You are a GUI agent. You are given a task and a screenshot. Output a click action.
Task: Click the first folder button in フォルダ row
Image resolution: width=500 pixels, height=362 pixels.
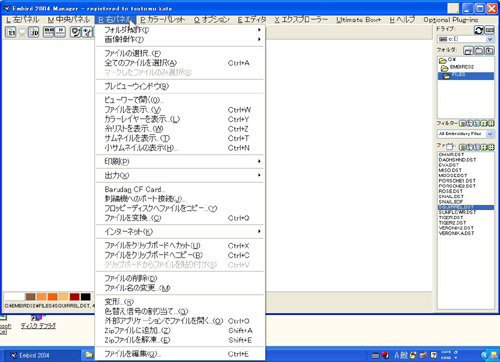[x=468, y=51]
